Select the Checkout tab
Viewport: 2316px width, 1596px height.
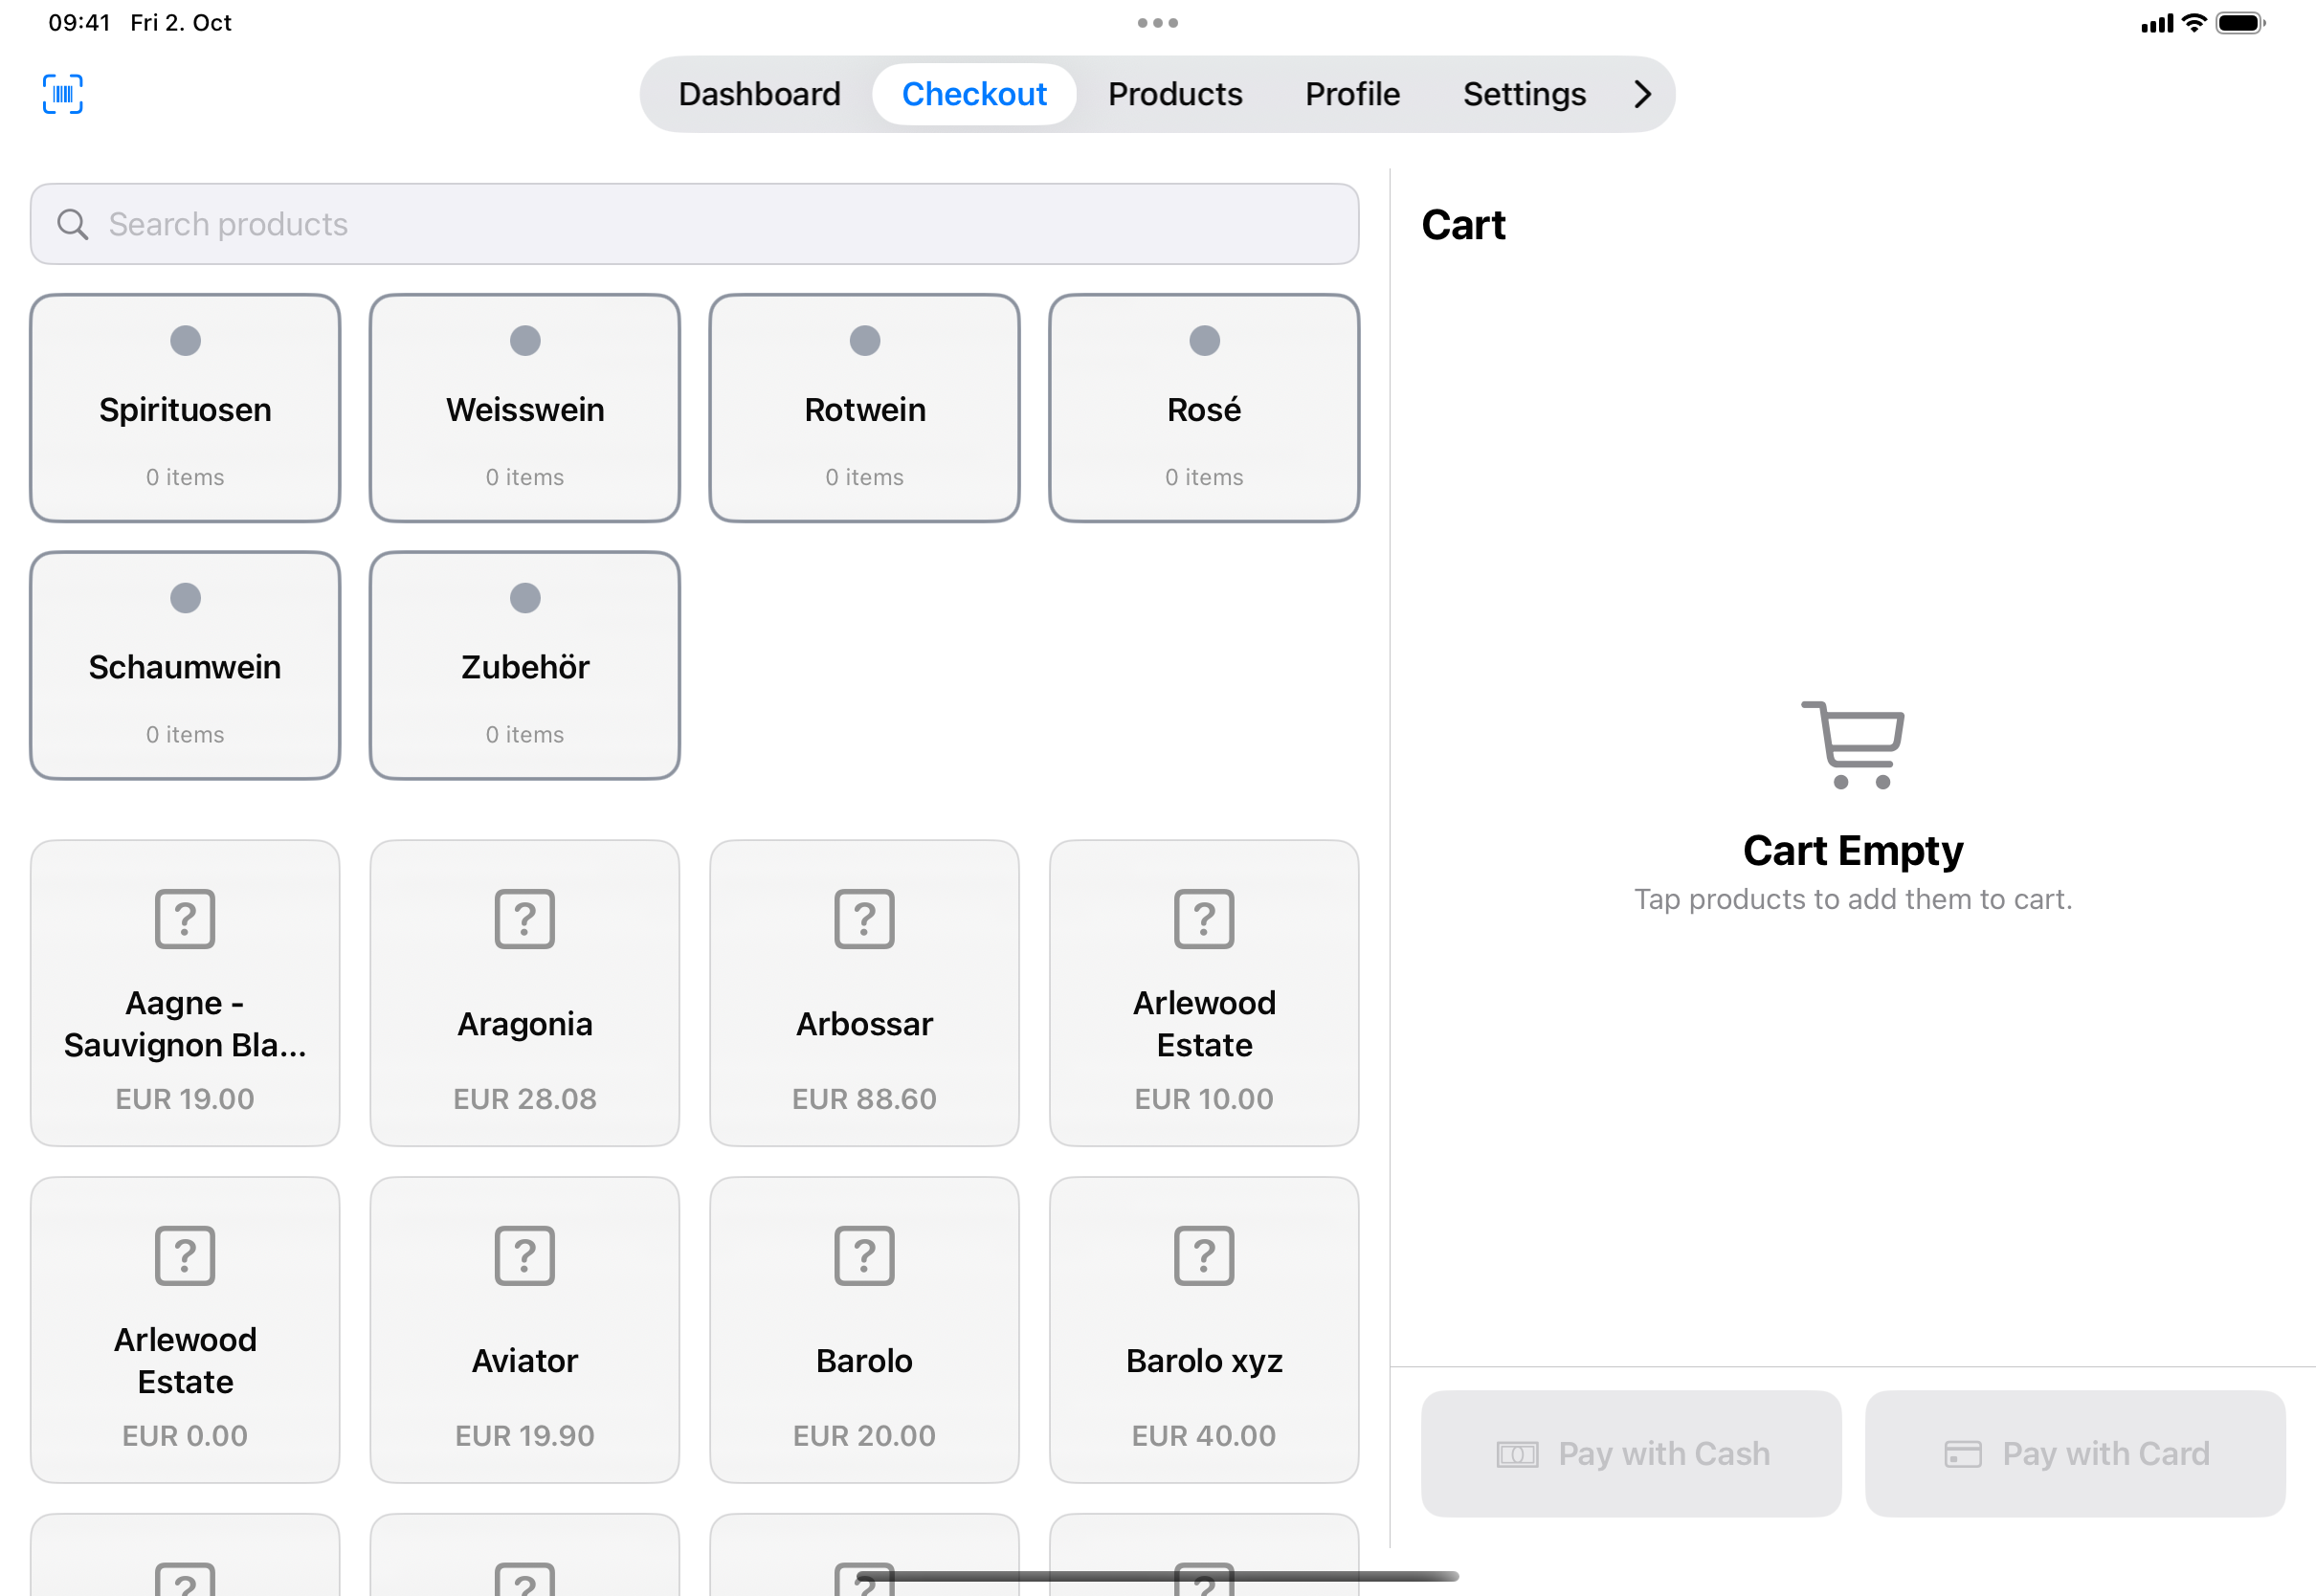pos(974,94)
